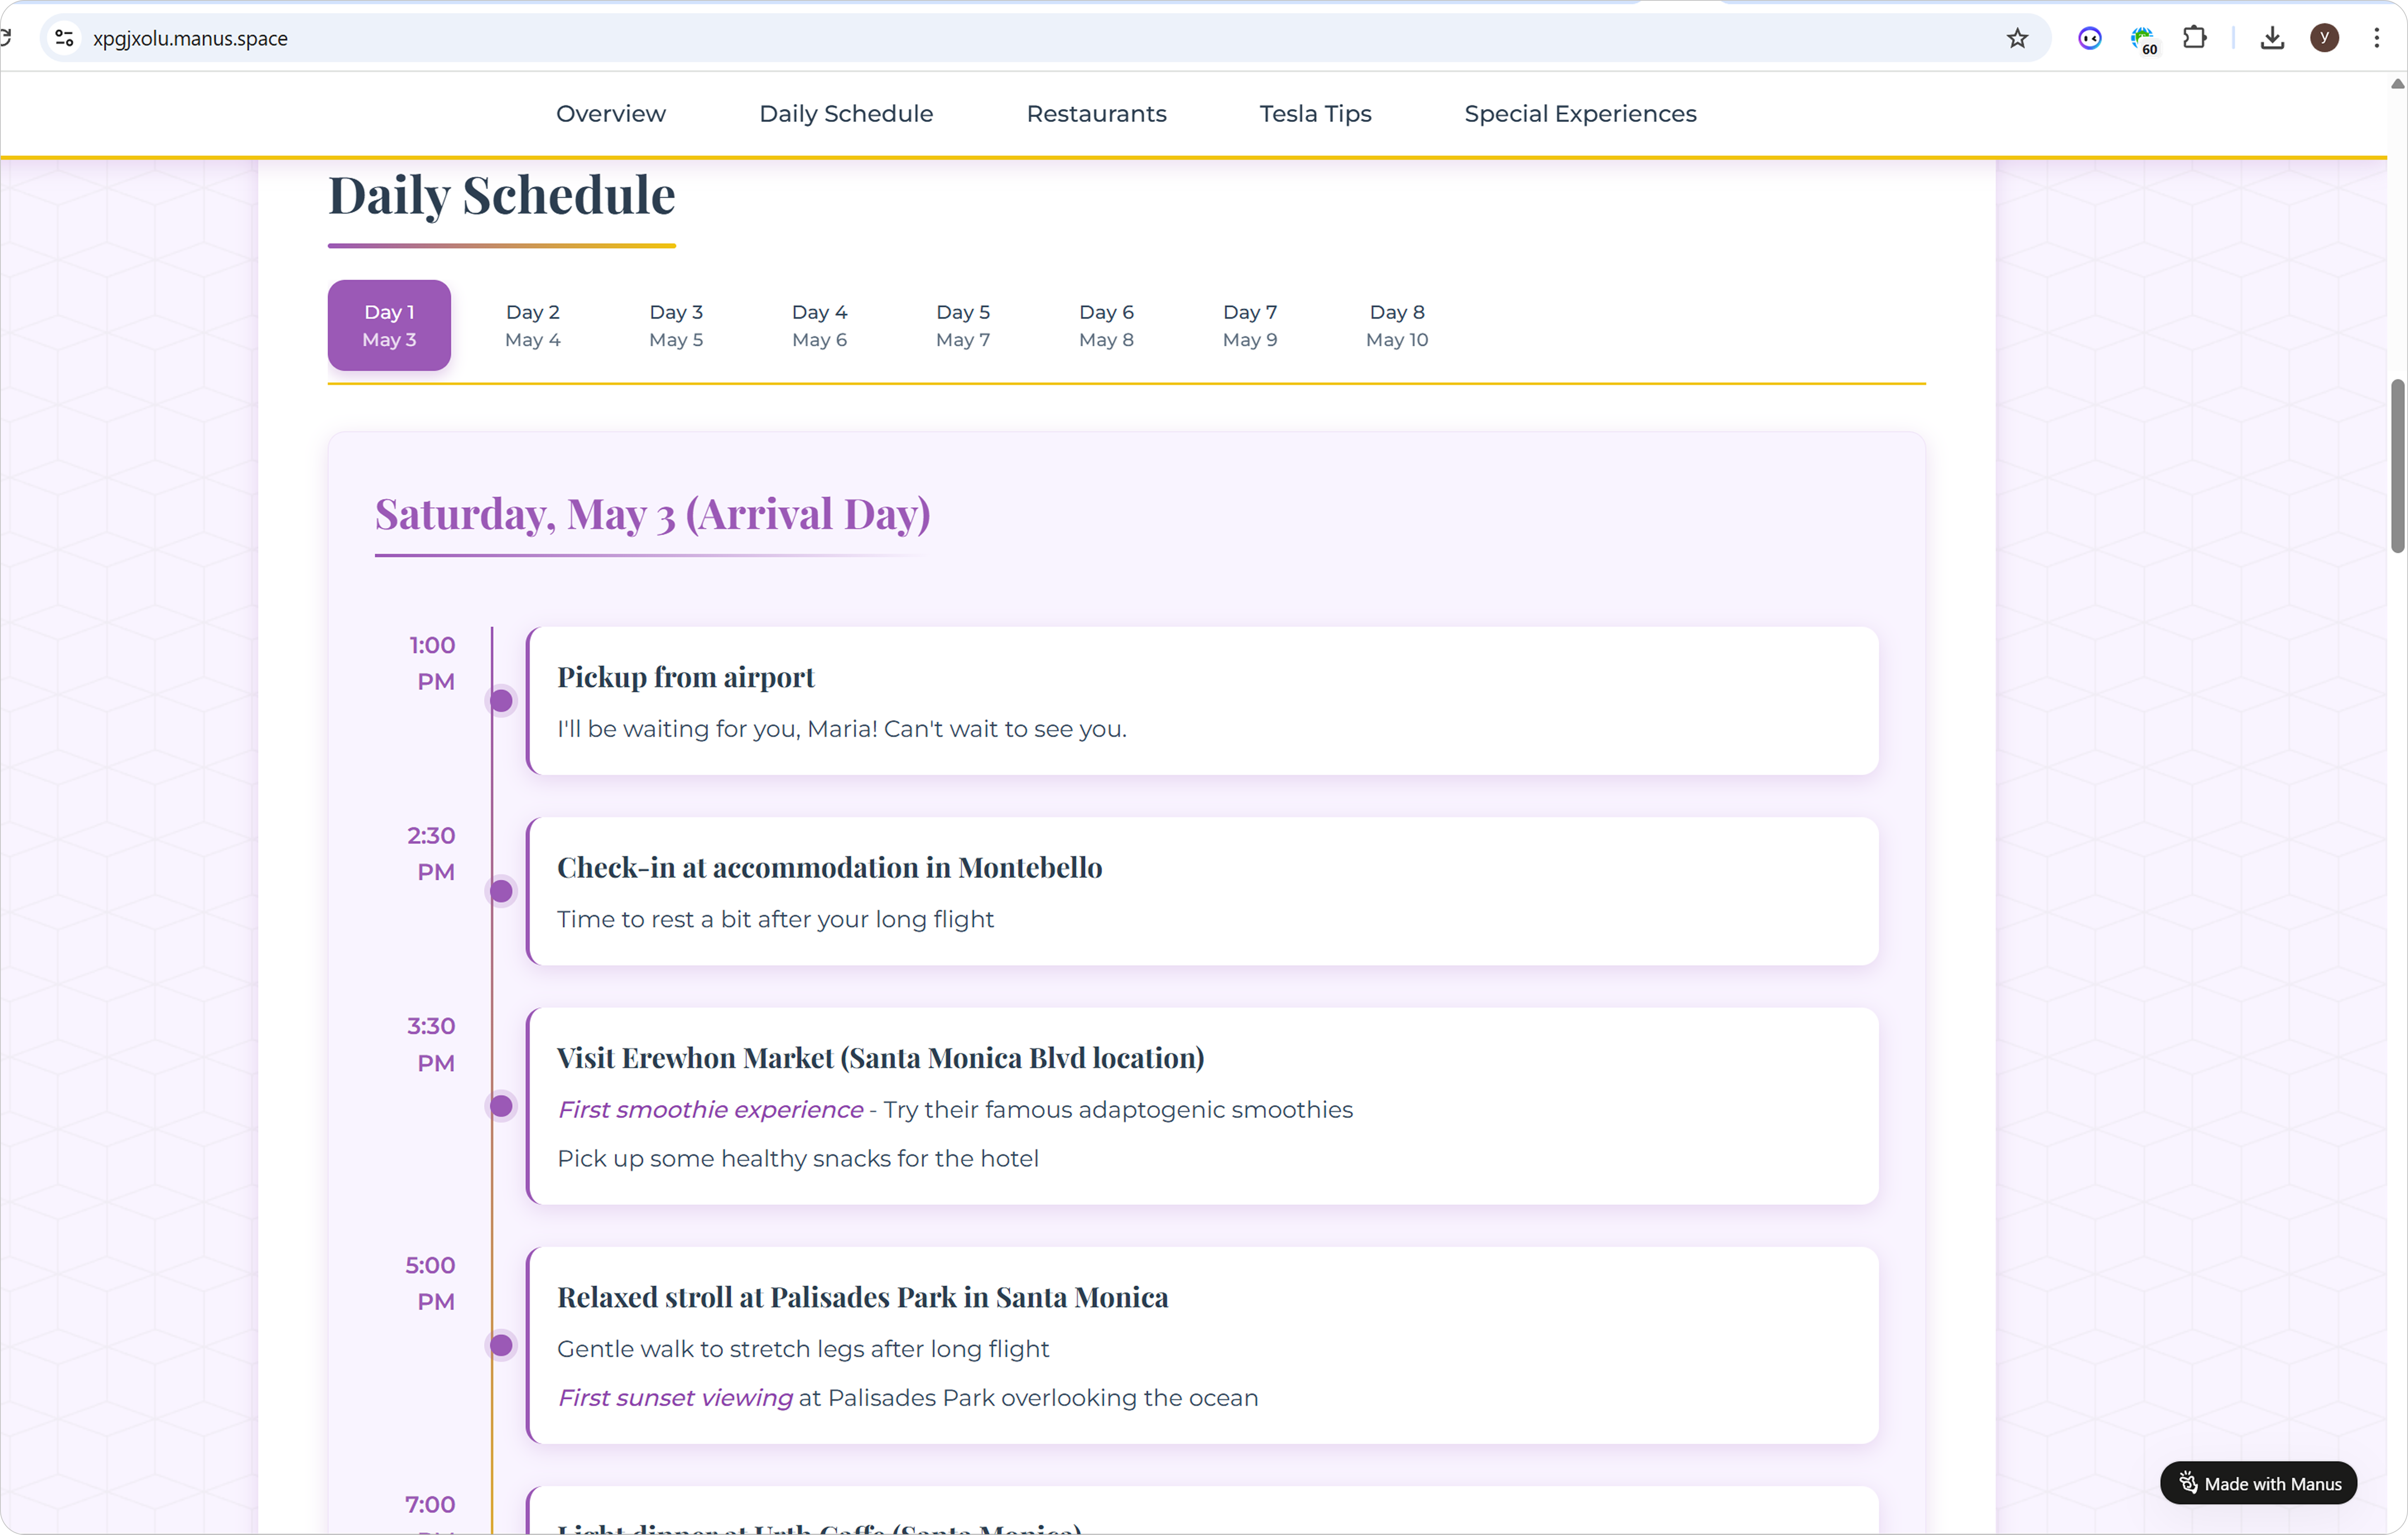The image size is (2408, 1535).
Task: Click the 'Daily Schedule' page heading
Action: 502,195
